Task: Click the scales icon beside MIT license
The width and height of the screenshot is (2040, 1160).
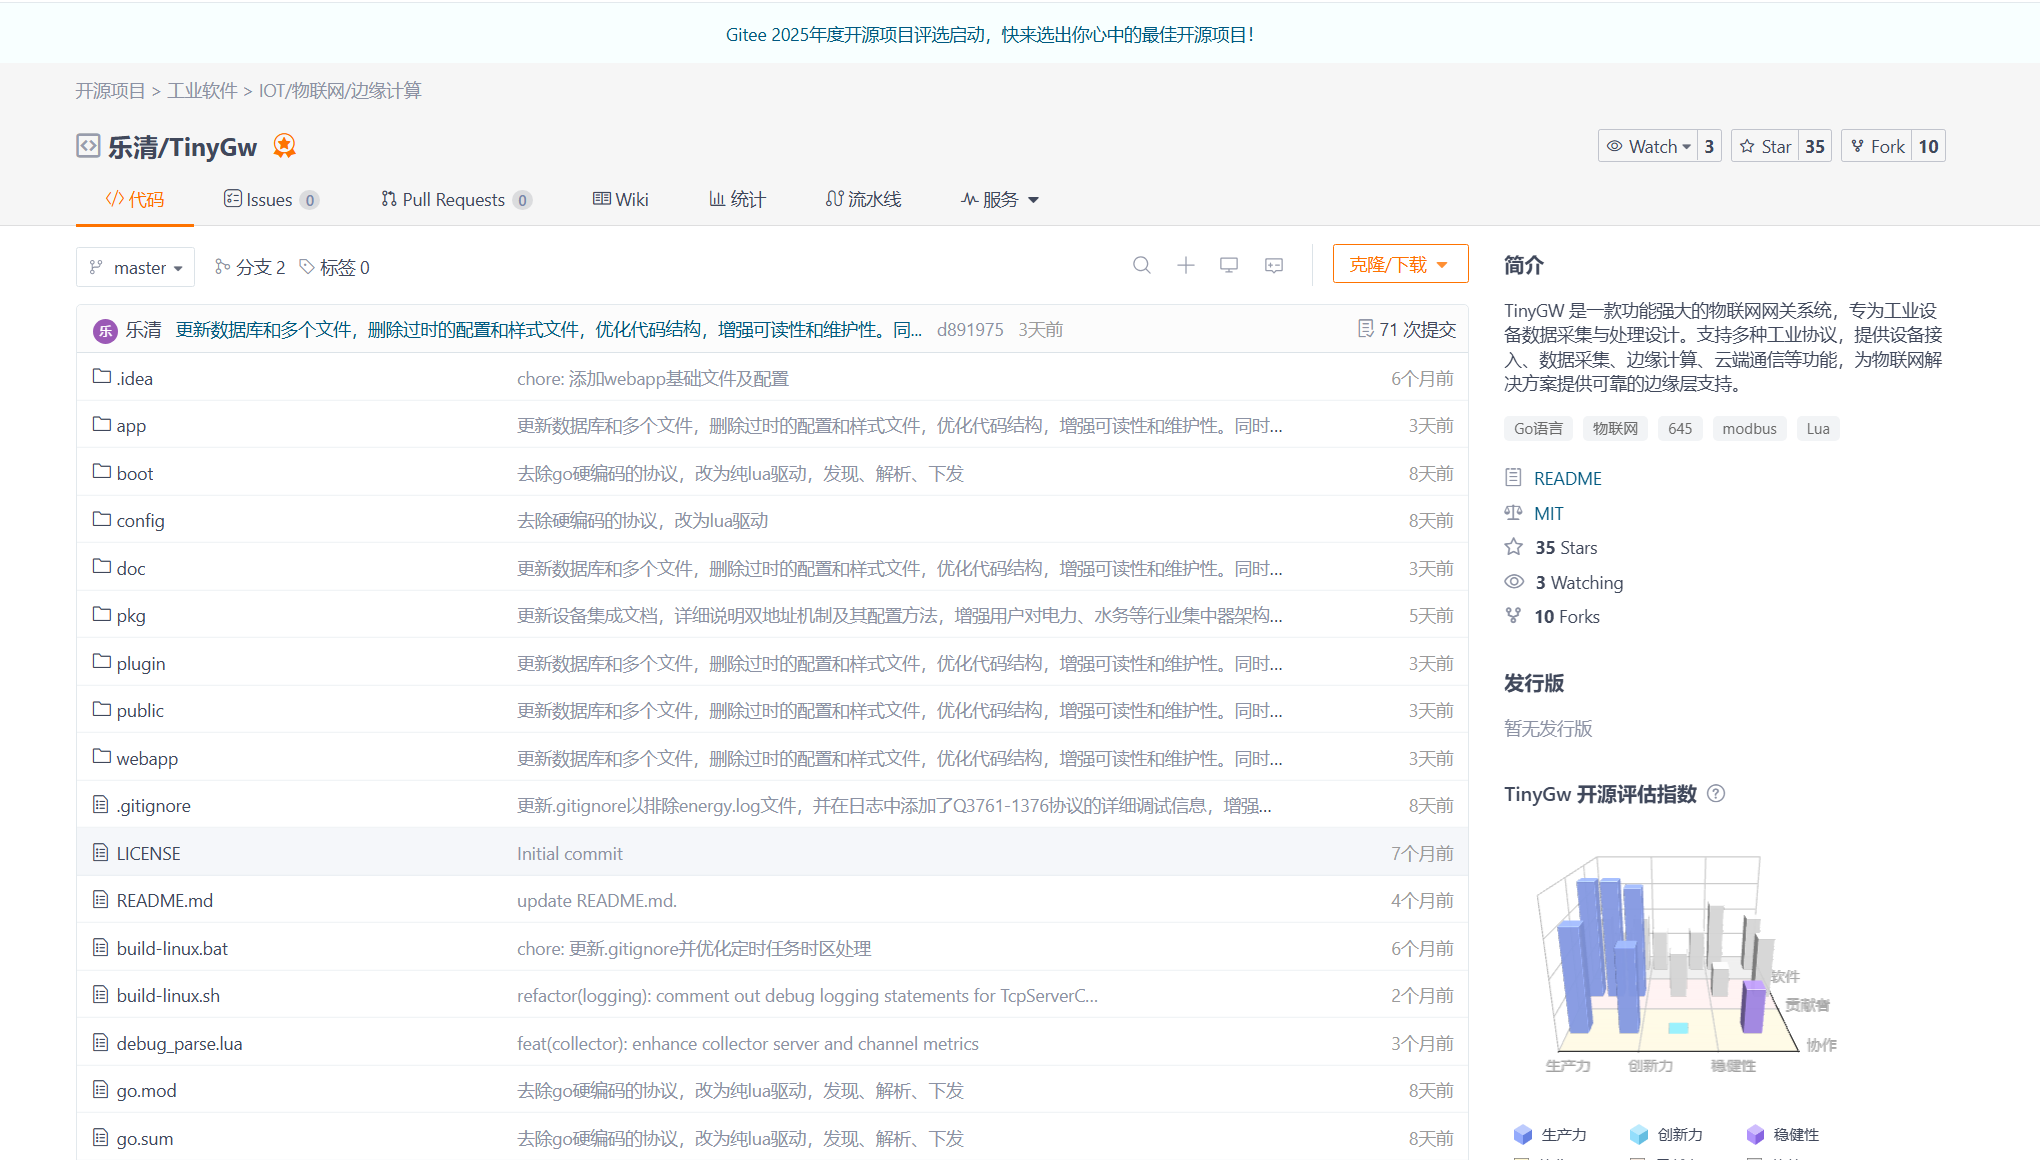Action: [1513, 512]
